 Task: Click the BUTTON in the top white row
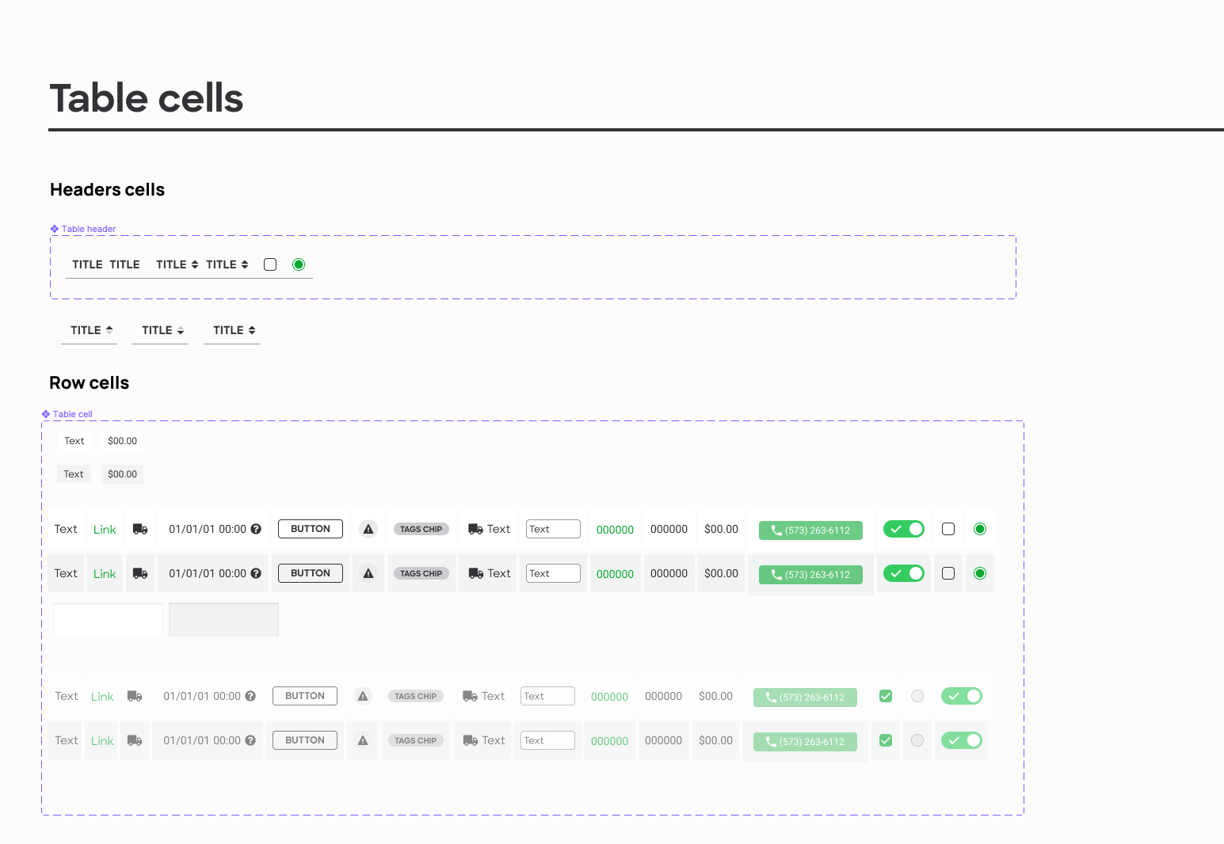pos(310,529)
